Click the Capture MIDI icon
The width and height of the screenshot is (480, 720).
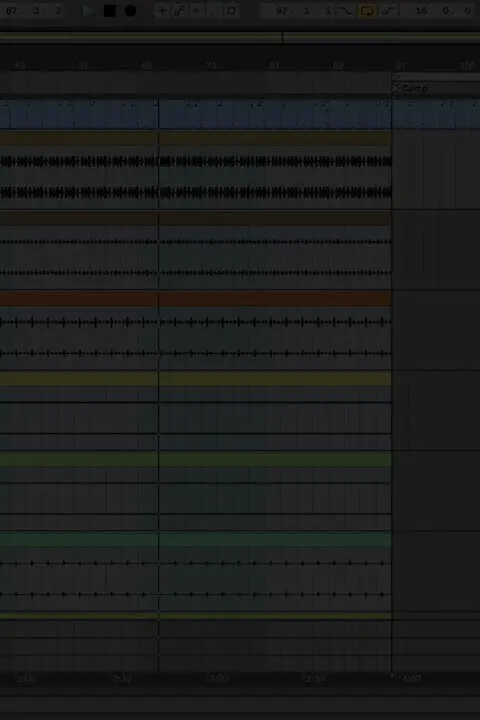coord(232,11)
